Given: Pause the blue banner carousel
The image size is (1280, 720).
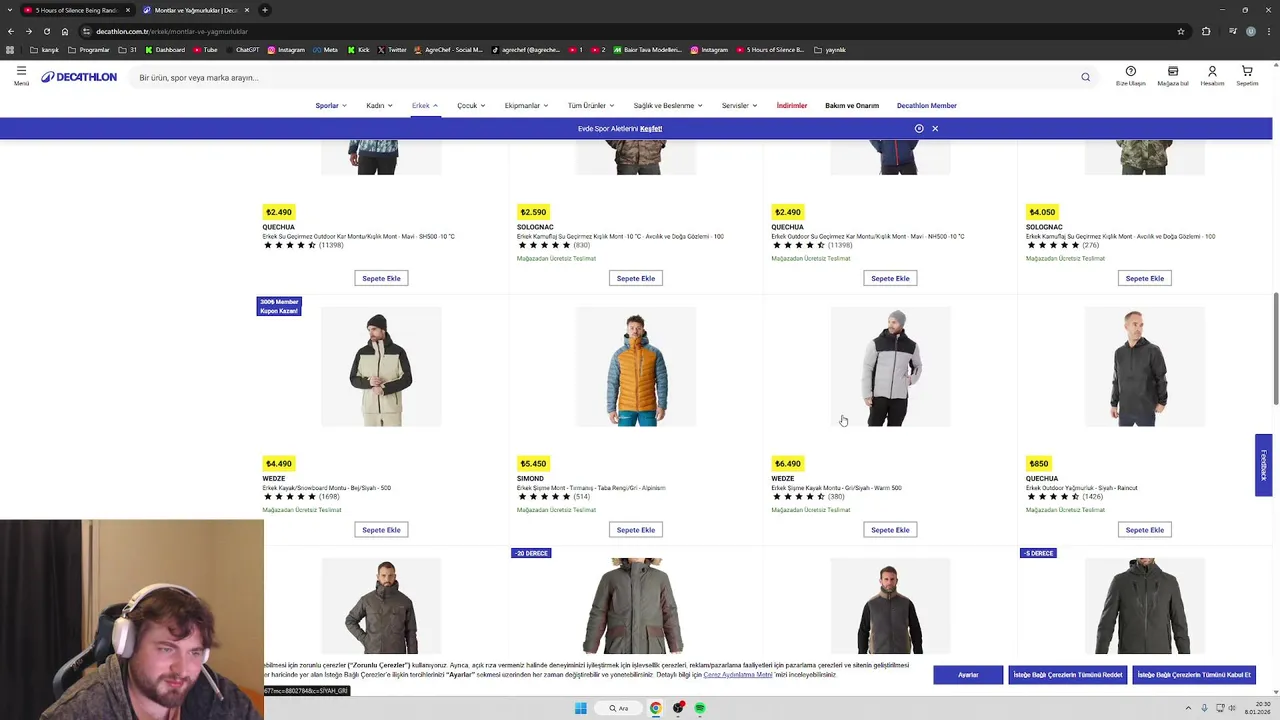Looking at the screenshot, I should (919, 128).
